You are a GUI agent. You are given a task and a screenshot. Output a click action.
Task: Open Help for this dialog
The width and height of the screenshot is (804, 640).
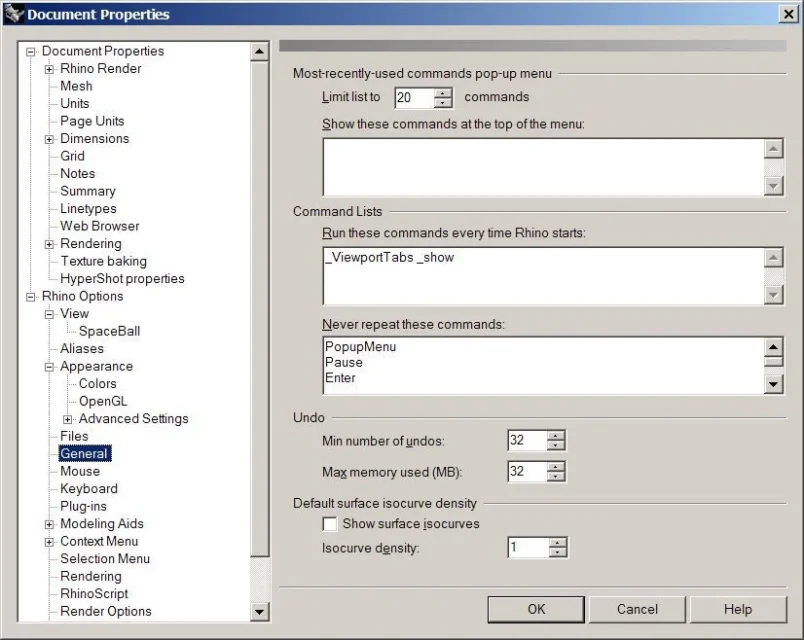coord(738,609)
